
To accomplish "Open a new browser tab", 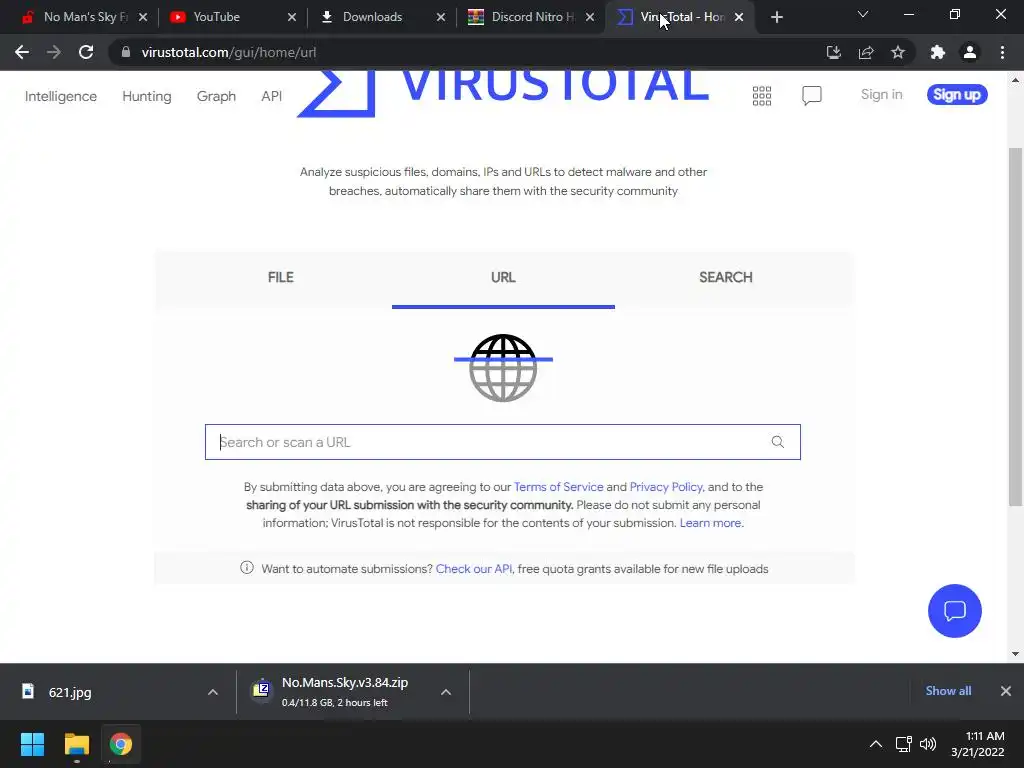I will [776, 17].
